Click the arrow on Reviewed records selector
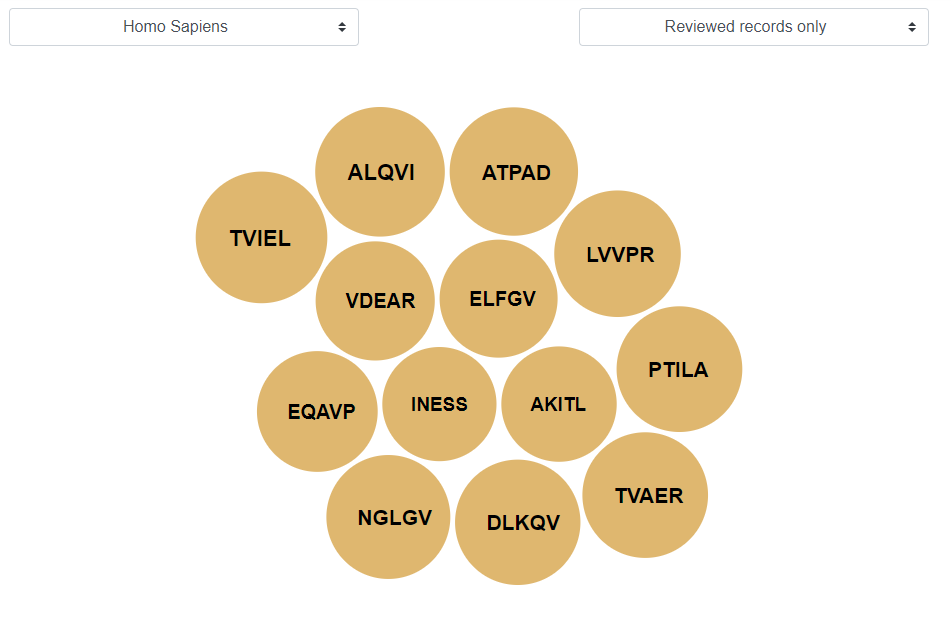 (911, 27)
